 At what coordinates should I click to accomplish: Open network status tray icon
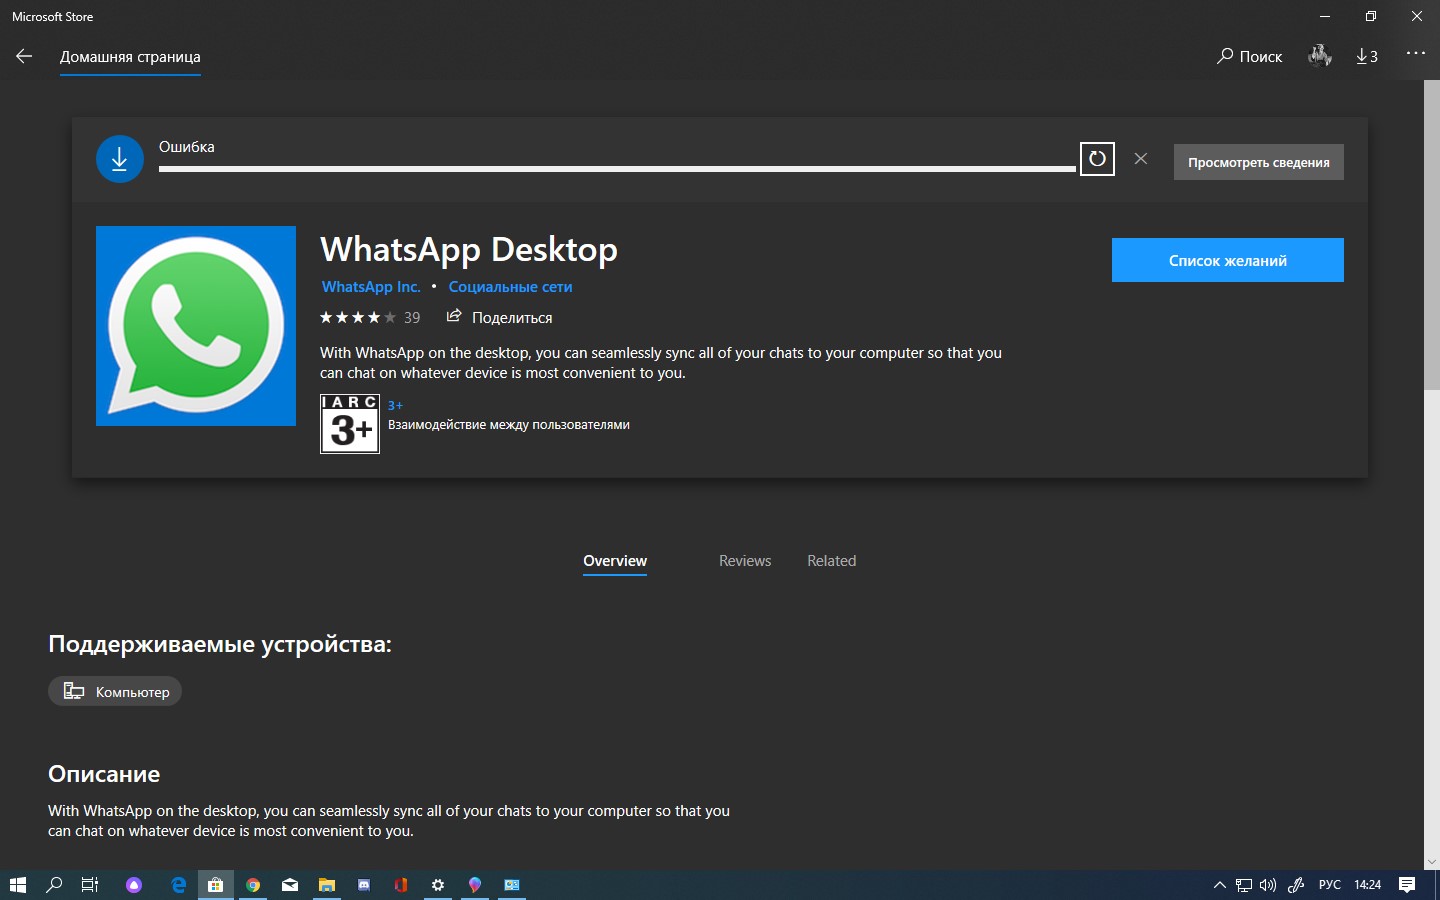point(1243,885)
